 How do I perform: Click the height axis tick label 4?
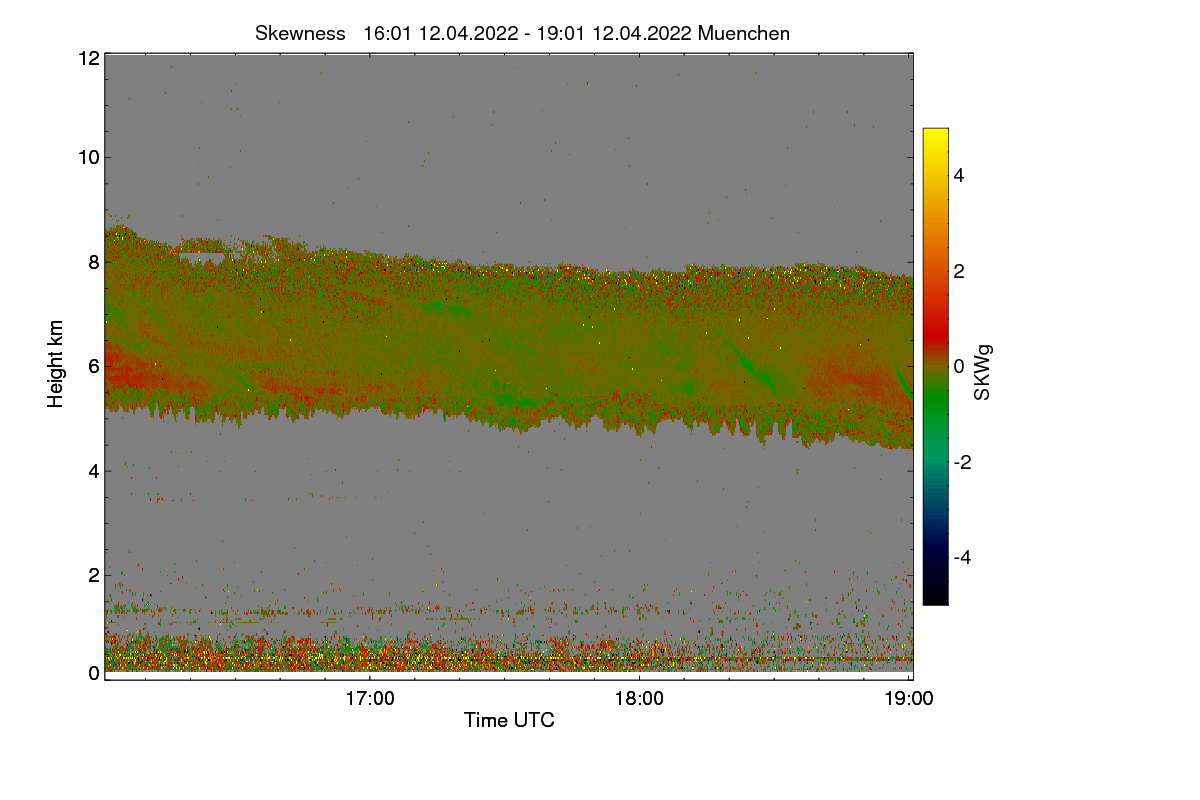(x=94, y=470)
